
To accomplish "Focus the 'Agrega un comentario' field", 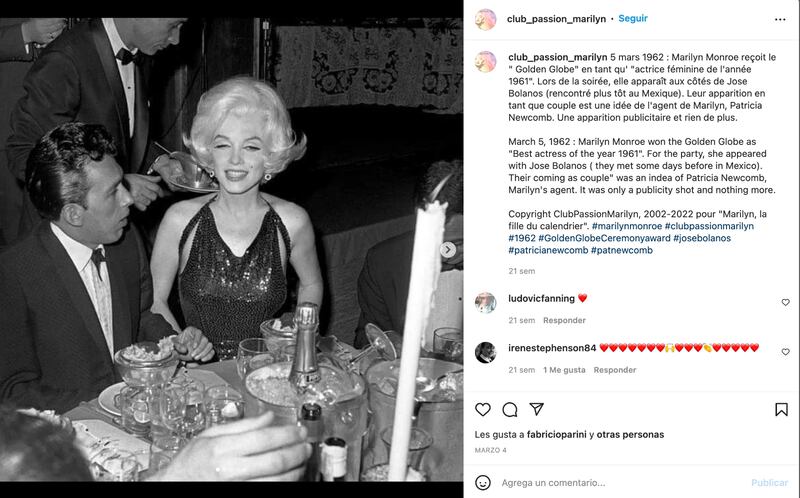I will click(620, 483).
